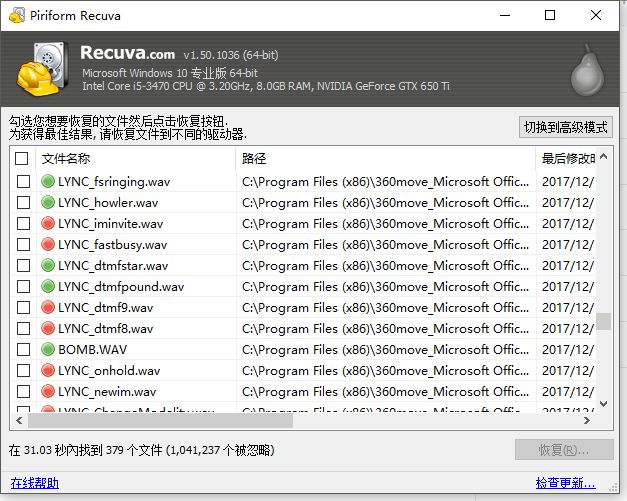Click horizontal scrollbar left arrow
The image size is (627, 501).
[19, 420]
